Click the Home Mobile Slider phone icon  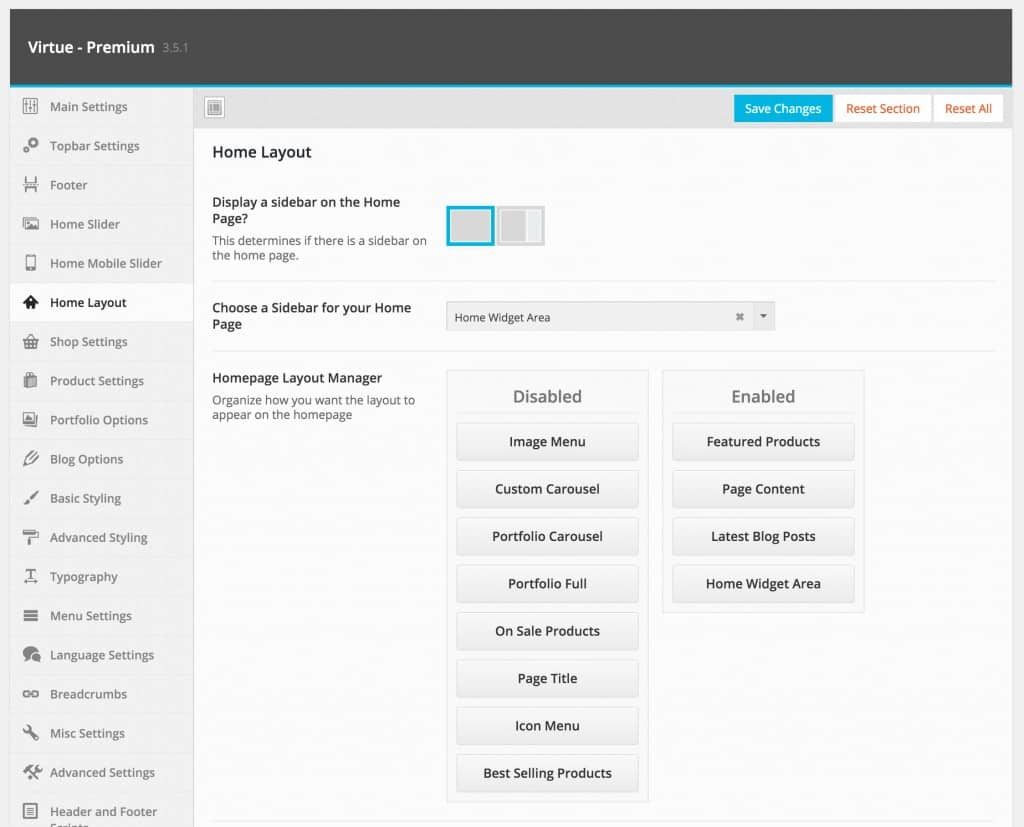pyautogui.click(x=30, y=263)
